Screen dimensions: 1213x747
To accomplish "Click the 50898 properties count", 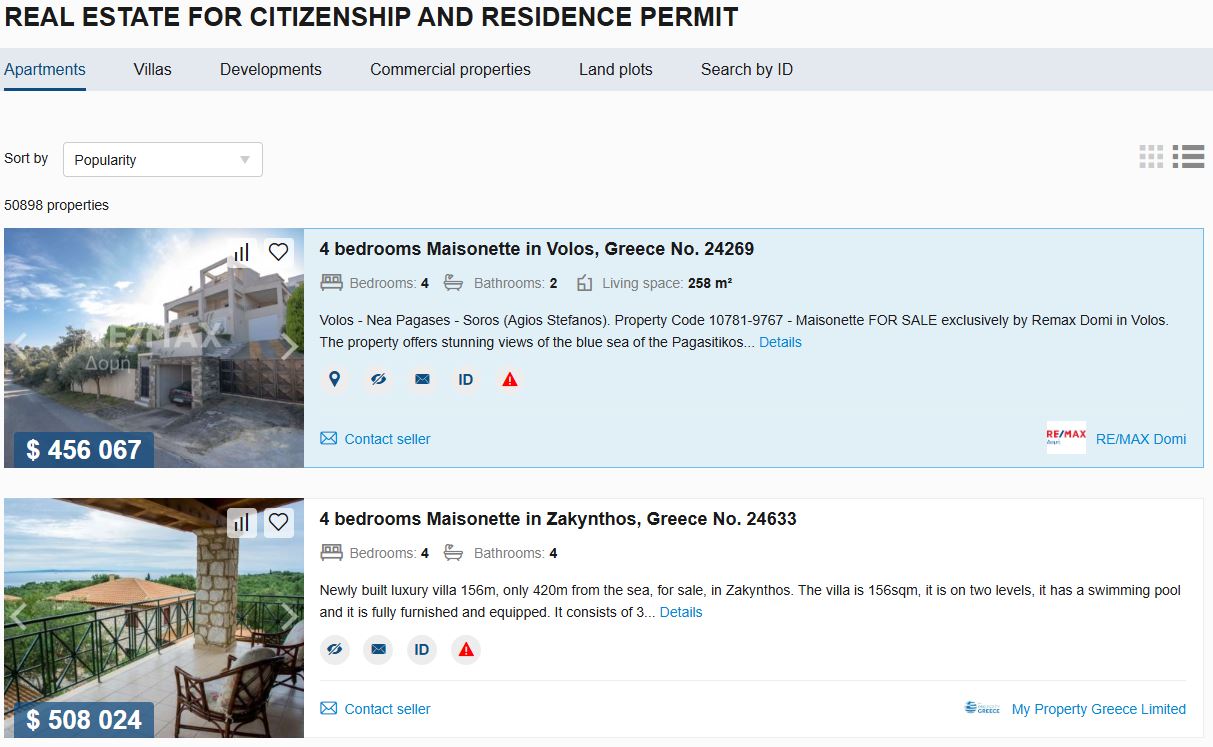I will (x=57, y=205).
